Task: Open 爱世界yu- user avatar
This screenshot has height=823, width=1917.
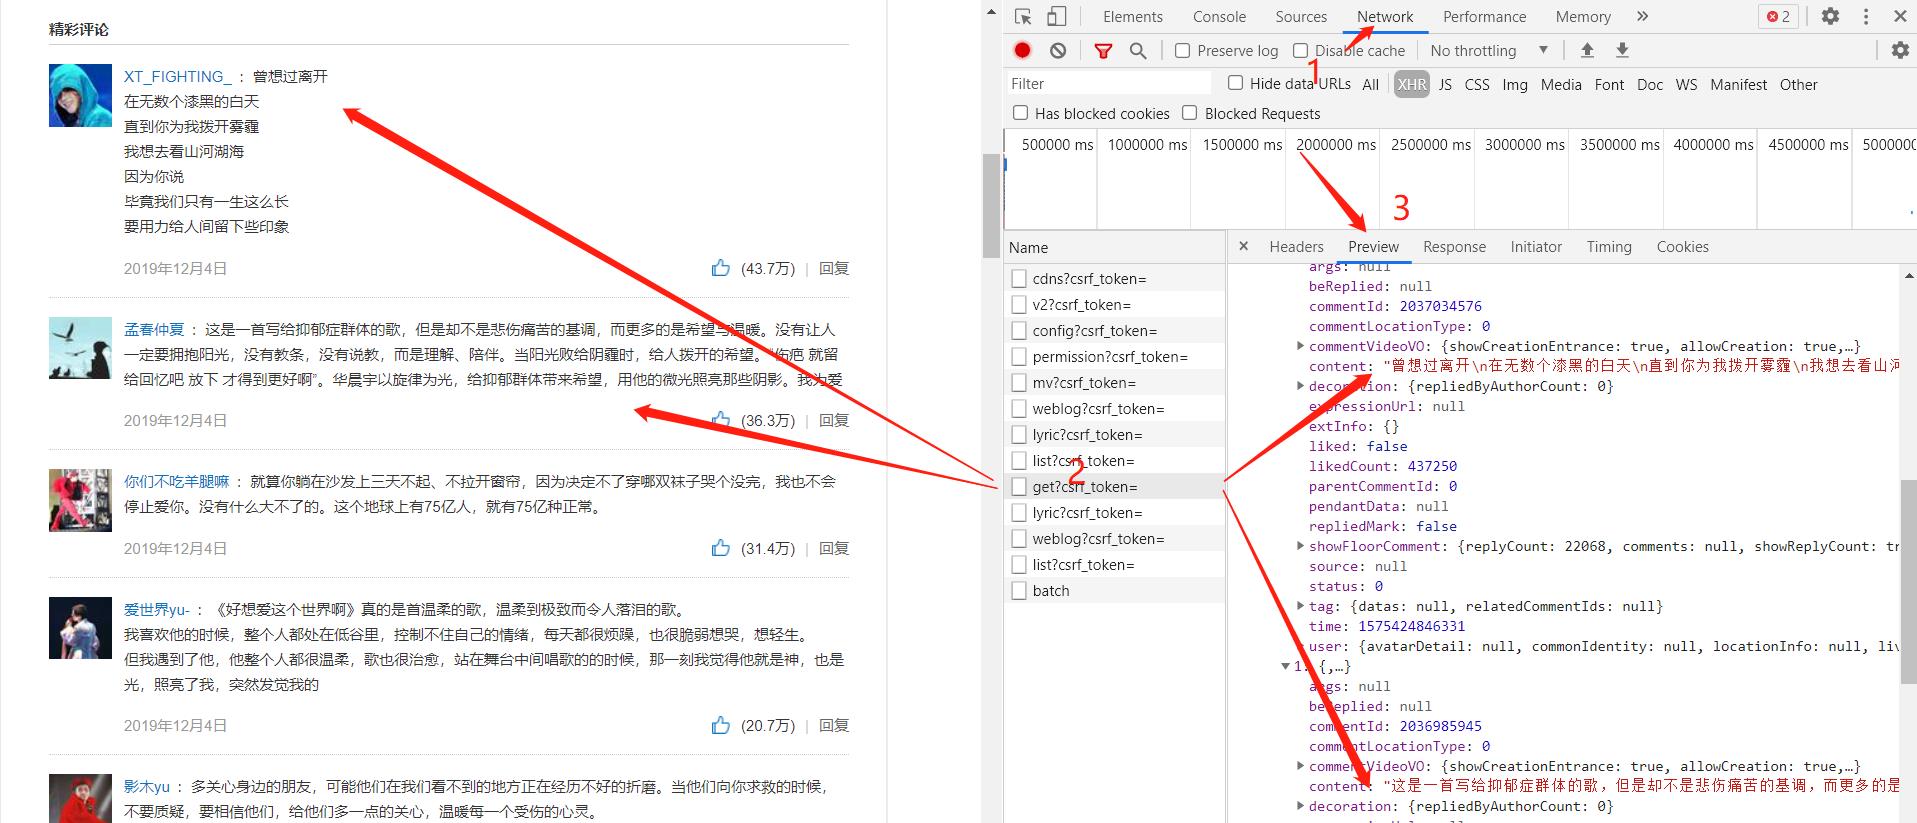Action: point(80,628)
